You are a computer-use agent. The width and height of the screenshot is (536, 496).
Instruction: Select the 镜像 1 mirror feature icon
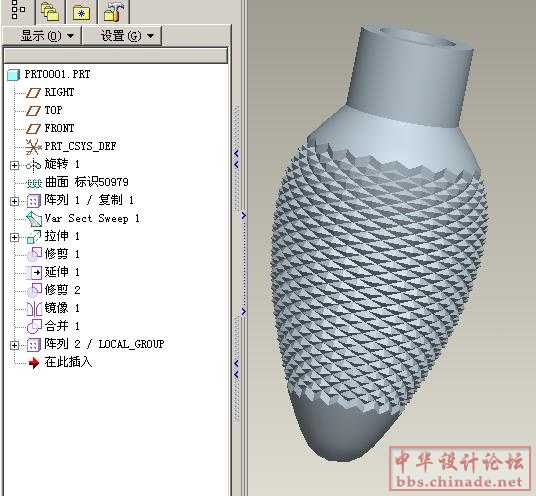pyautogui.click(x=34, y=308)
